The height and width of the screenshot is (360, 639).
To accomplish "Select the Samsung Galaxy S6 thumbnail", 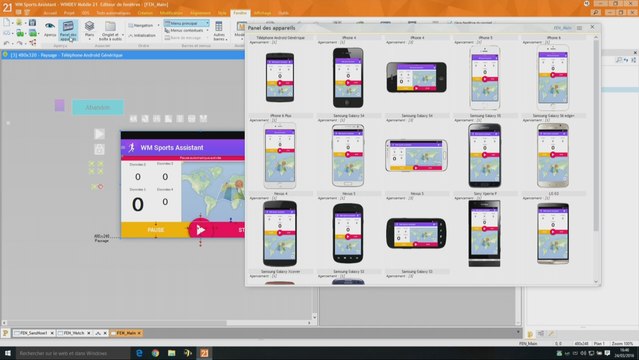I will coord(485,155).
